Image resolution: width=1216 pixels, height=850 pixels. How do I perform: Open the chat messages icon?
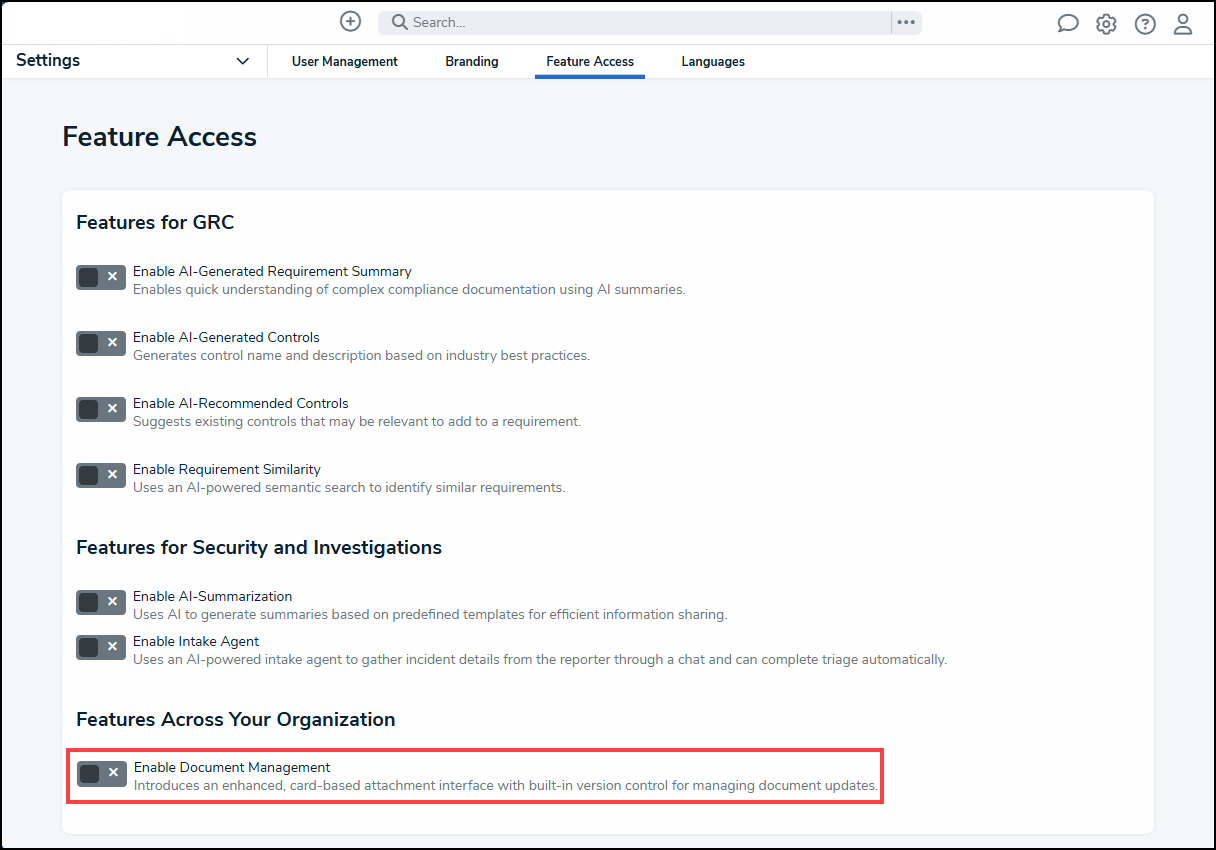pyautogui.click(x=1067, y=22)
